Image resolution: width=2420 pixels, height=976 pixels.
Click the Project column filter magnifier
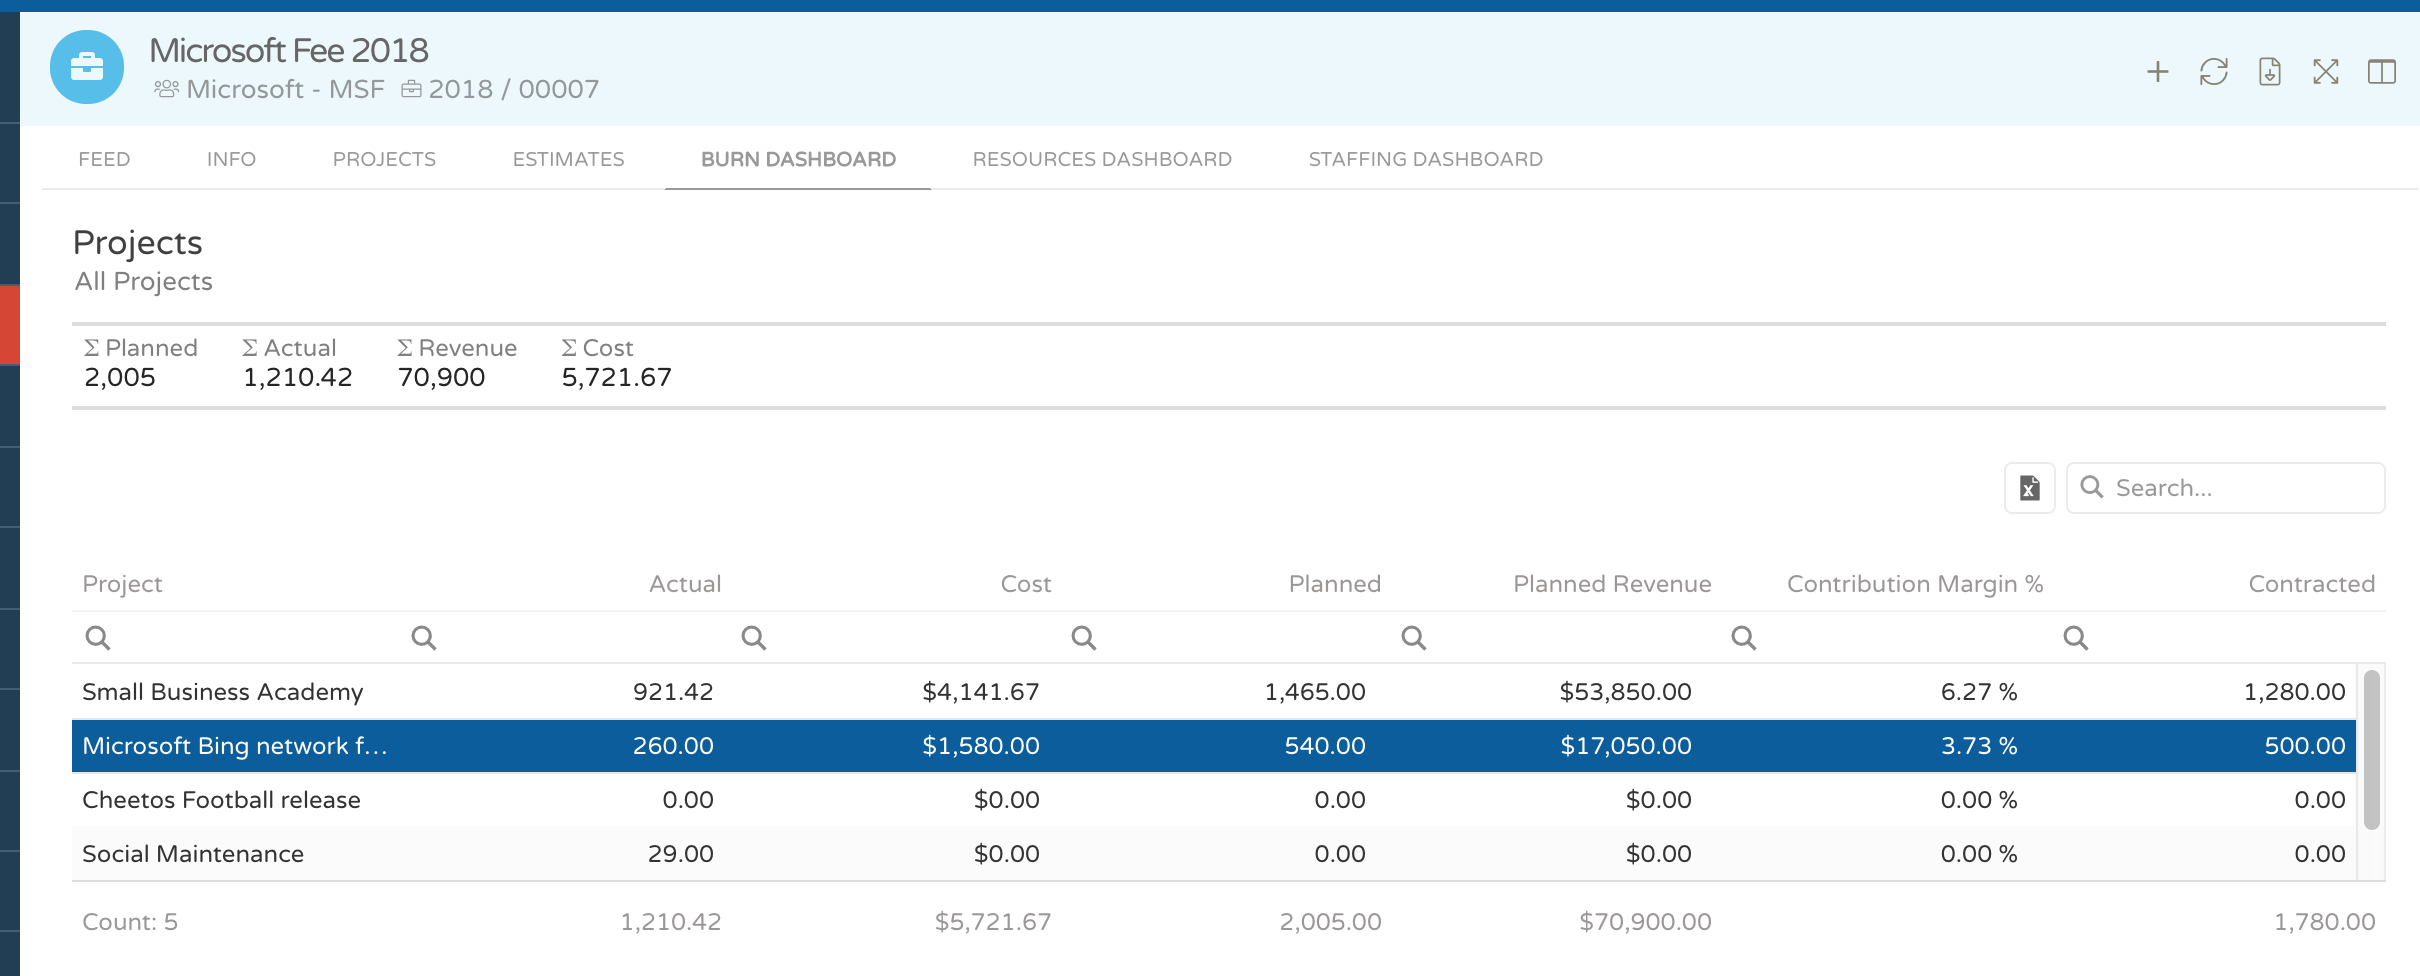click(x=98, y=637)
